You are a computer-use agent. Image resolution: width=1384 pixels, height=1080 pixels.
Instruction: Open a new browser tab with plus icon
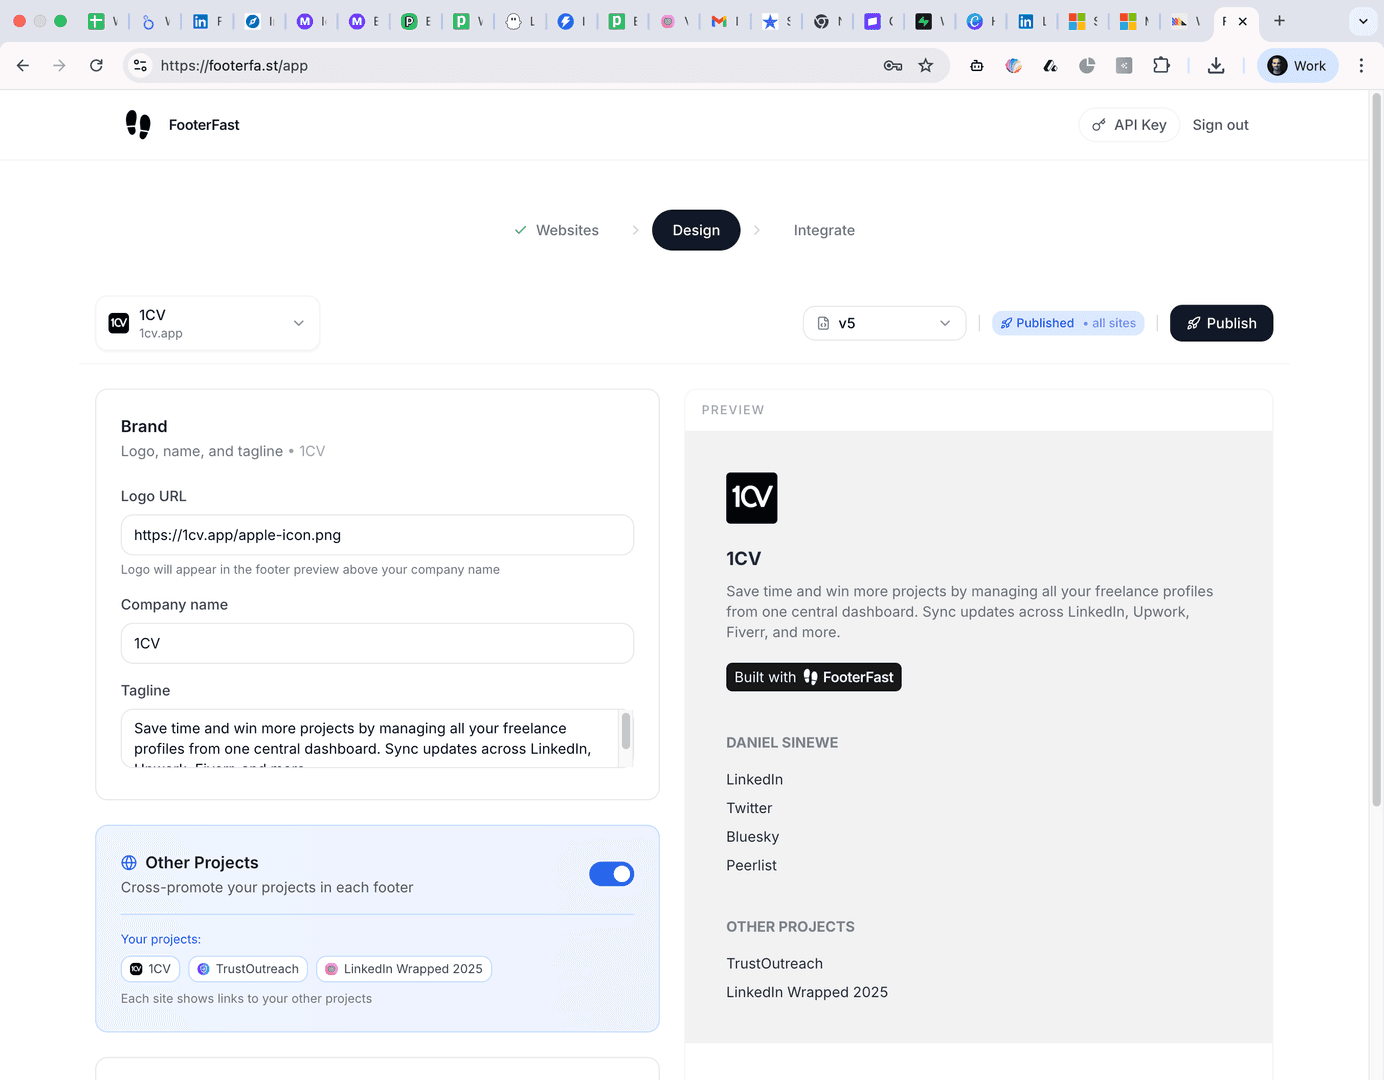1279,21
